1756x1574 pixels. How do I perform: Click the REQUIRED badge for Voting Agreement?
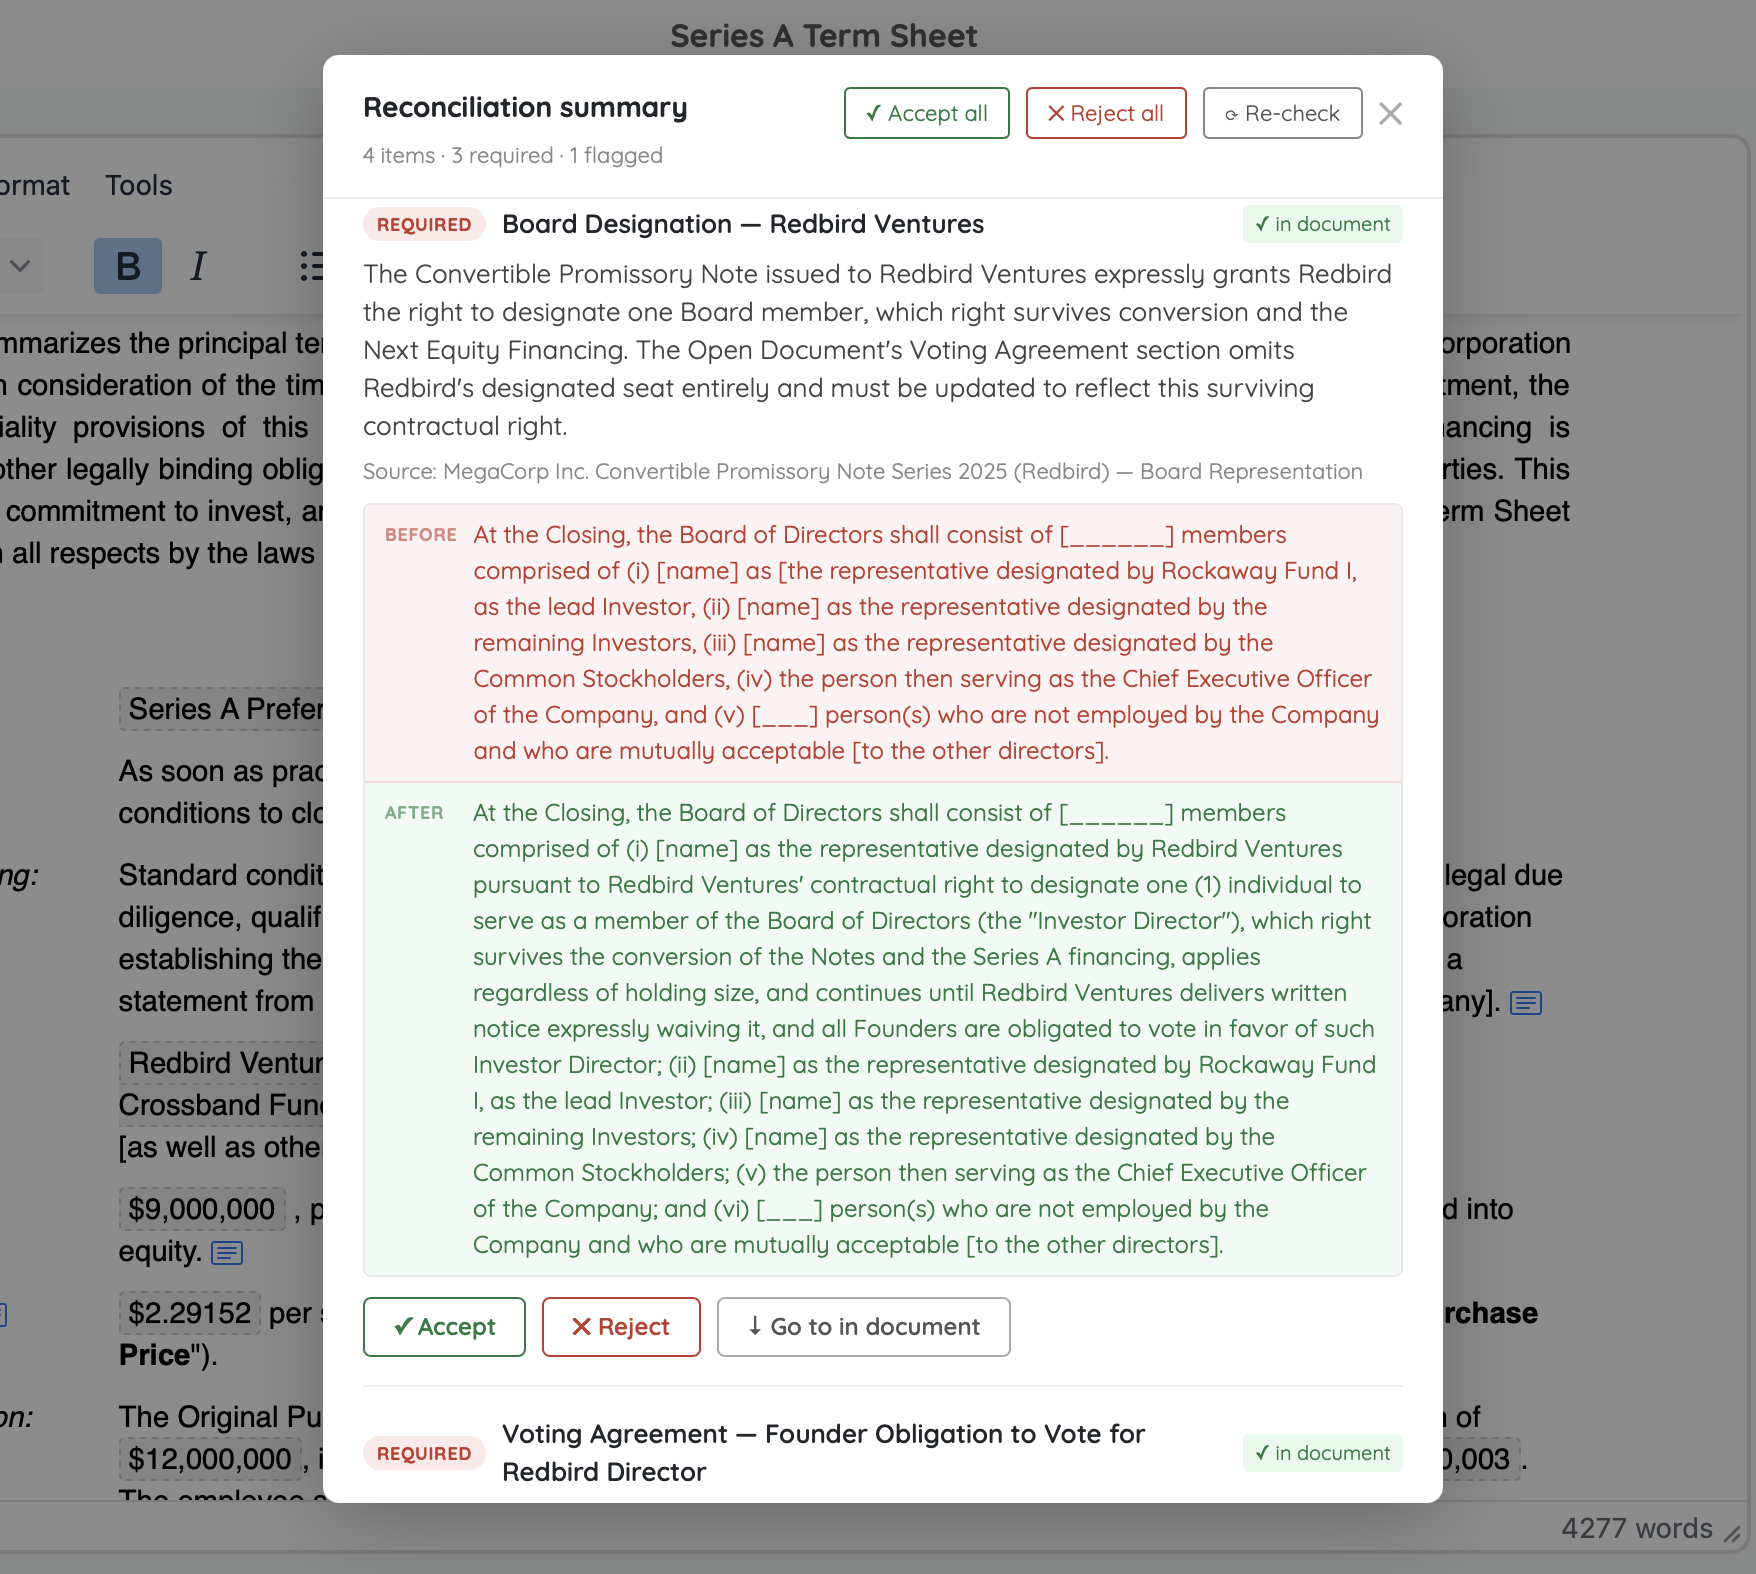point(424,1453)
